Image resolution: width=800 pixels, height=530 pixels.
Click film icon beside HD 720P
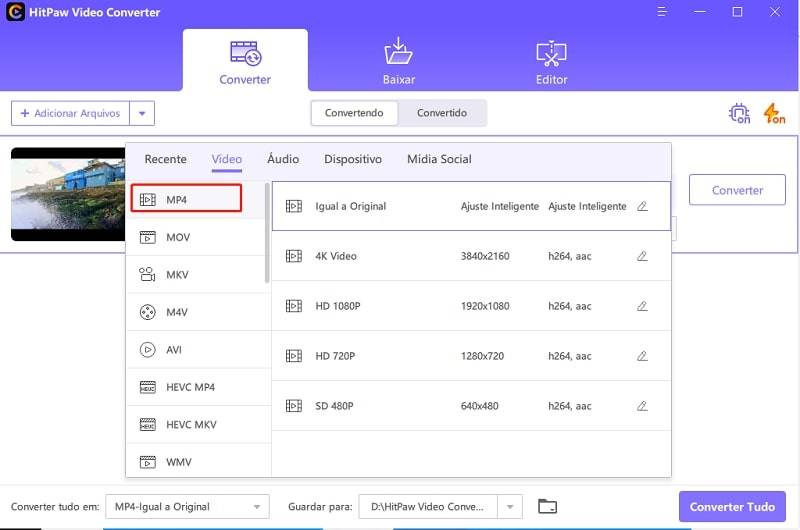294,356
